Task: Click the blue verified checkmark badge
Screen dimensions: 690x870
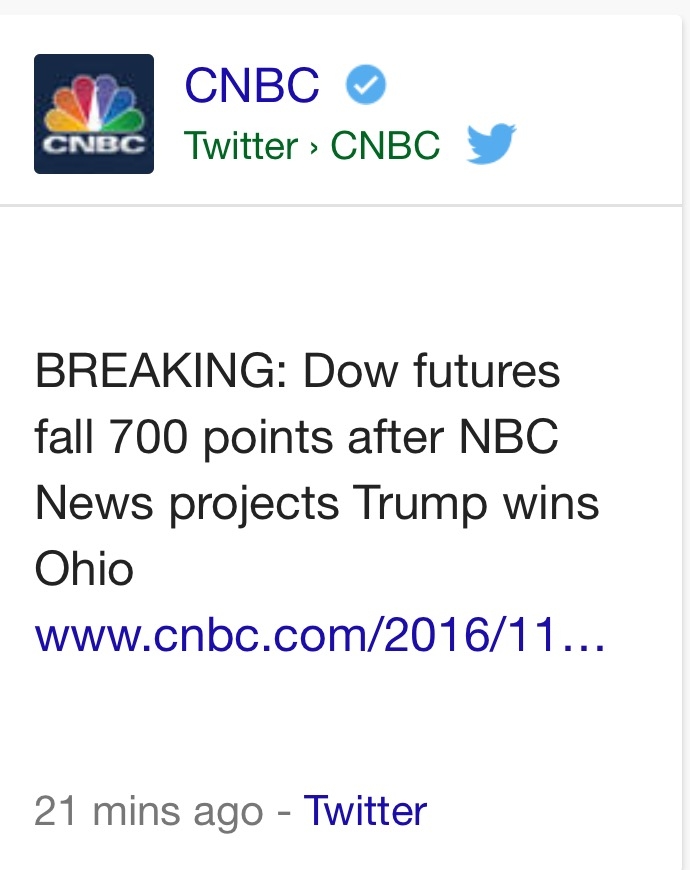Action: click(366, 84)
